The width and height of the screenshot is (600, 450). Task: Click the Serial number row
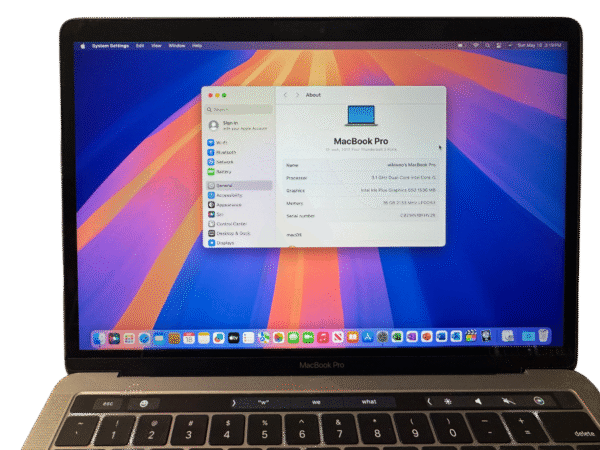(361, 215)
